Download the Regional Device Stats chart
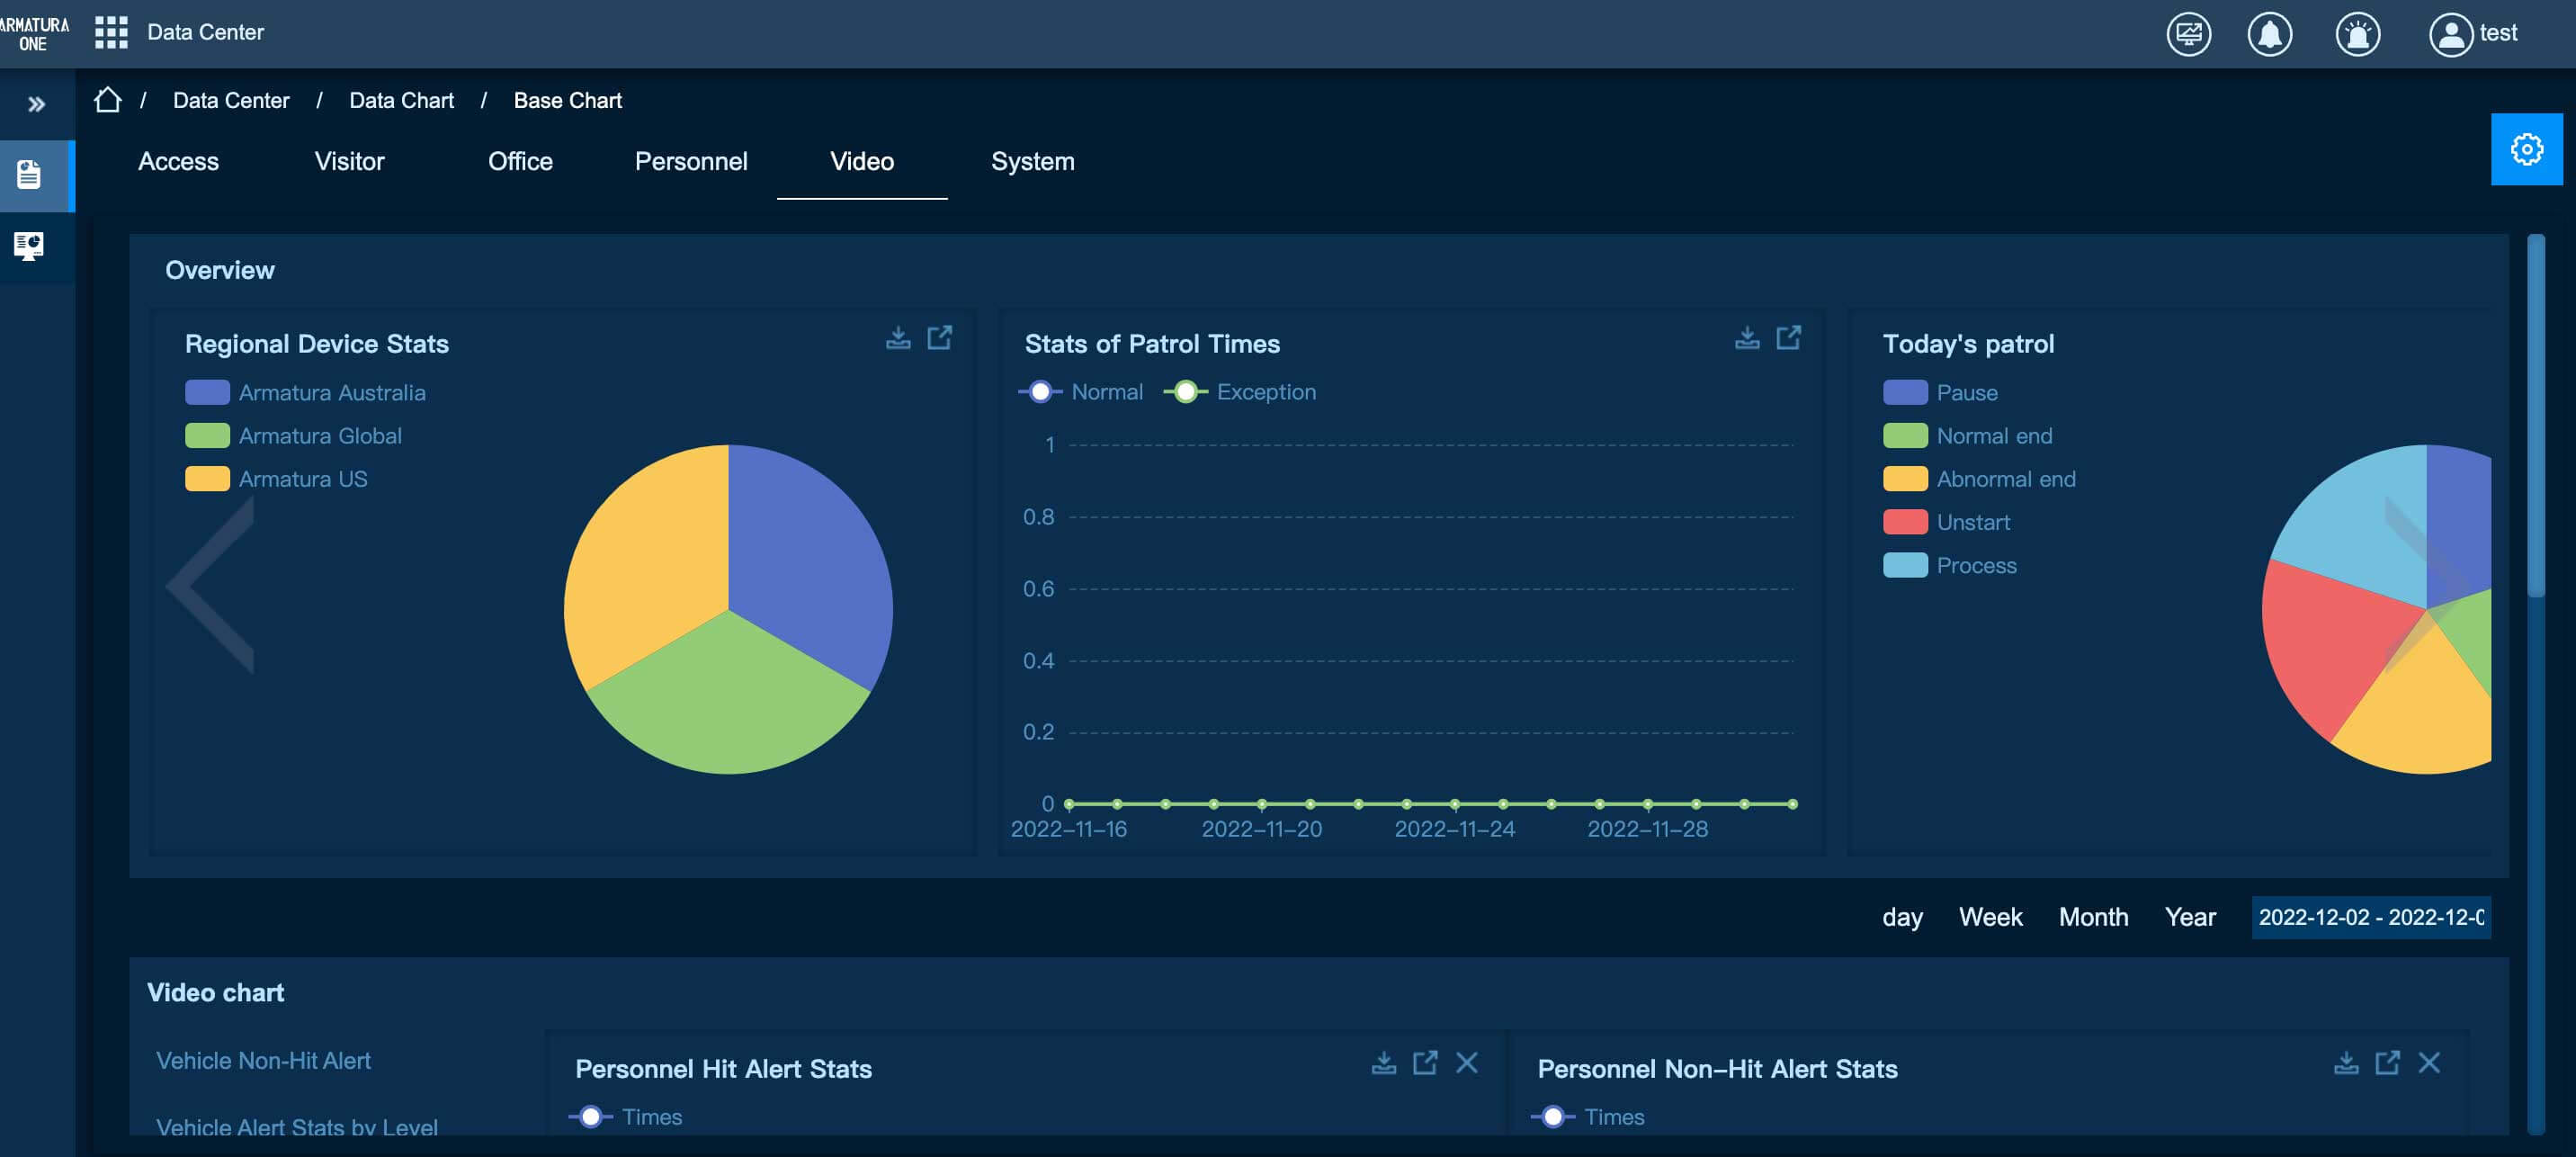The width and height of the screenshot is (2576, 1157). pyautogui.click(x=898, y=338)
